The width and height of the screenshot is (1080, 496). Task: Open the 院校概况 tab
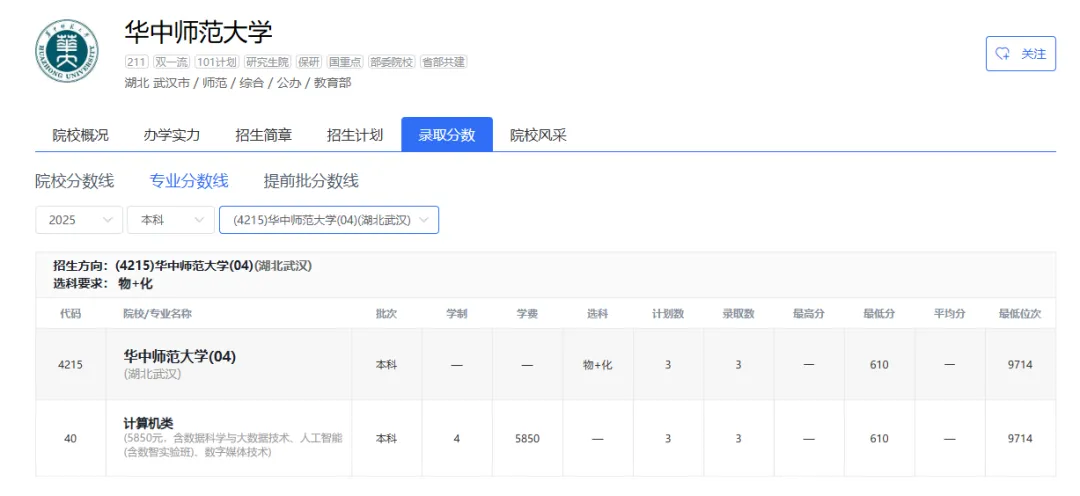(81, 135)
